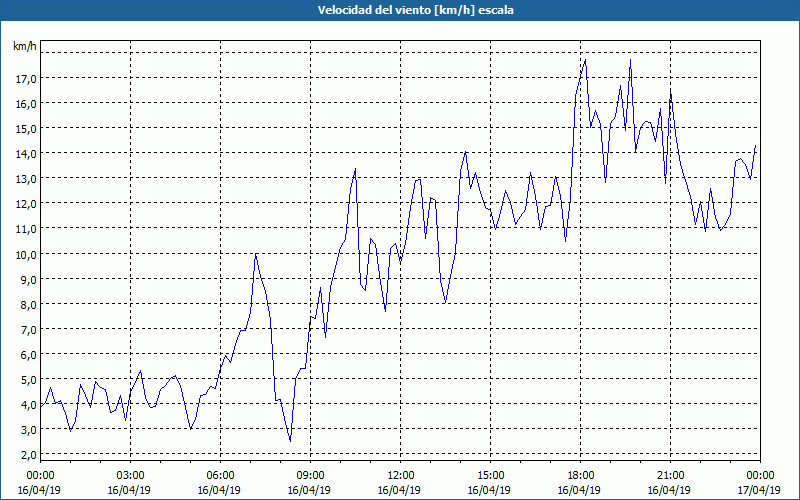Click the '03:00' time label

(131, 476)
